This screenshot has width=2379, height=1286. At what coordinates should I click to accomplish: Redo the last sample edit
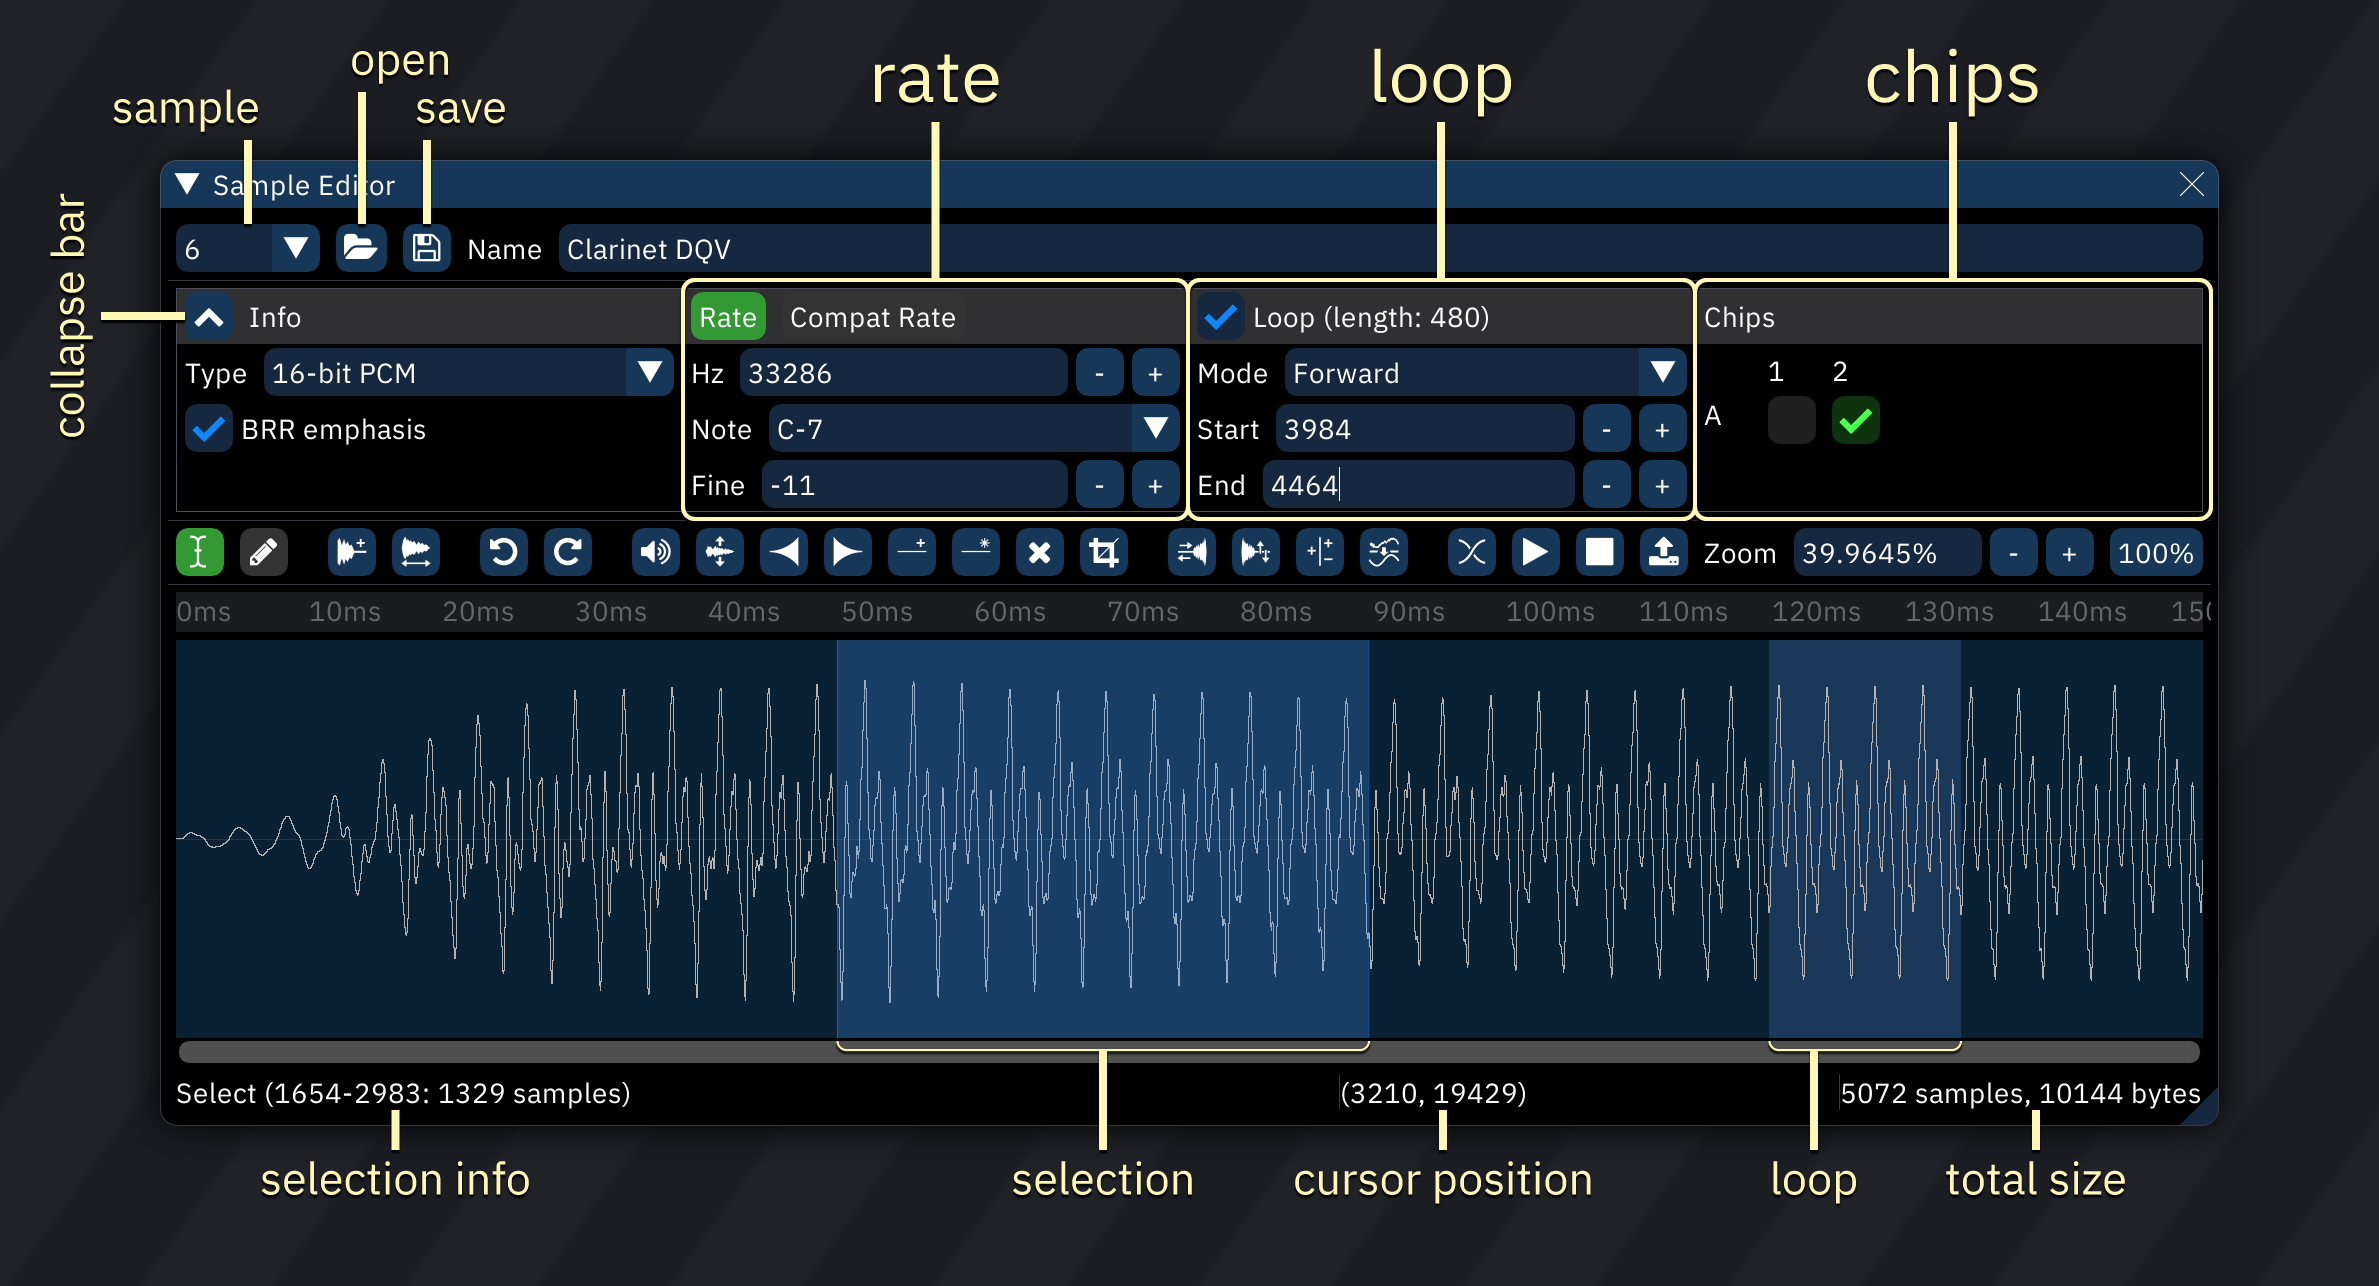(x=567, y=552)
